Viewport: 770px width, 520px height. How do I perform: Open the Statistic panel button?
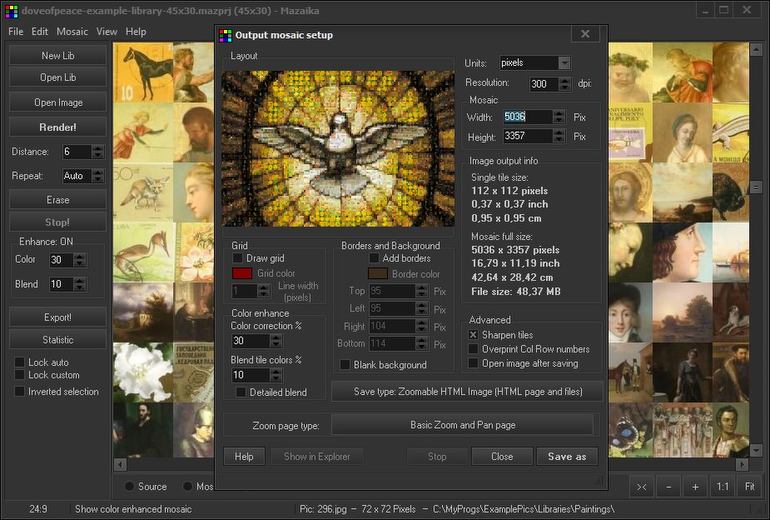(x=58, y=339)
